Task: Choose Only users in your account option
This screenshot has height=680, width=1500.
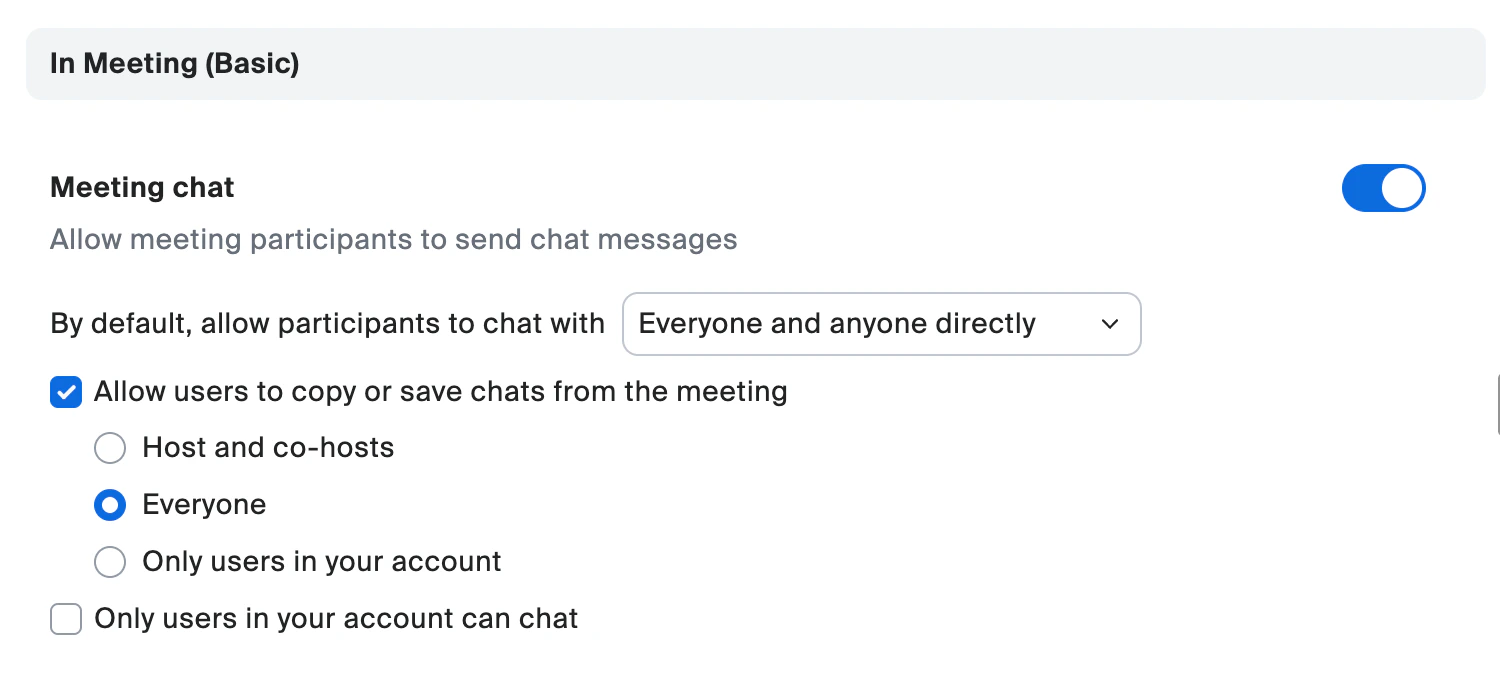Action: (110, 562)
